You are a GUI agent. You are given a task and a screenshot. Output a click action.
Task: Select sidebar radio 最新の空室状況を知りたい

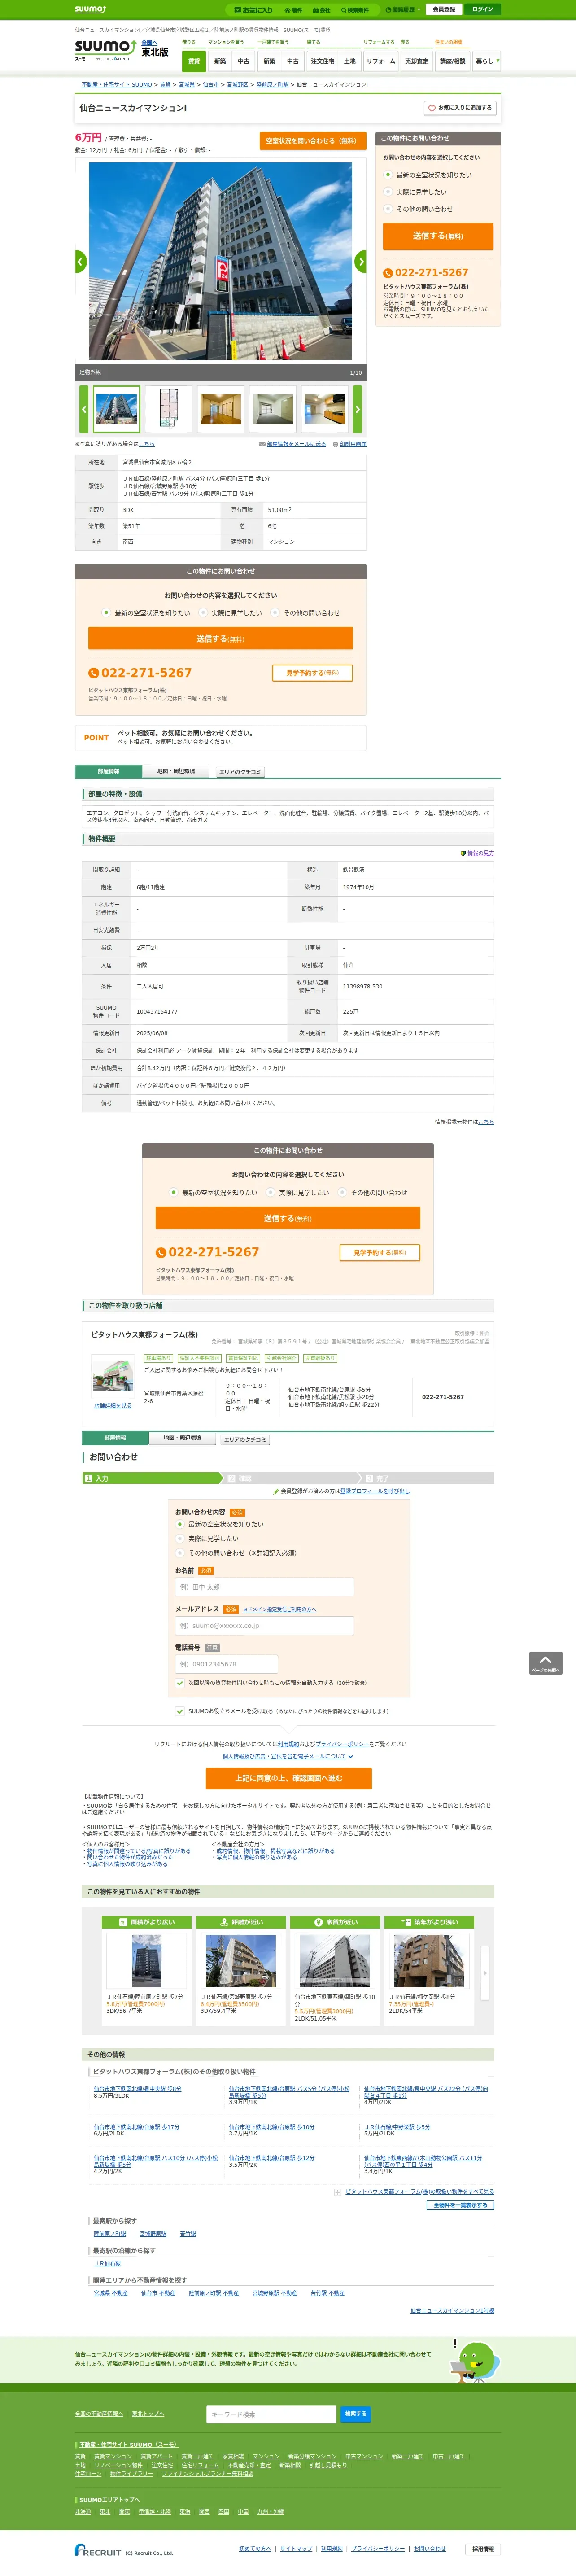(388, 175)
